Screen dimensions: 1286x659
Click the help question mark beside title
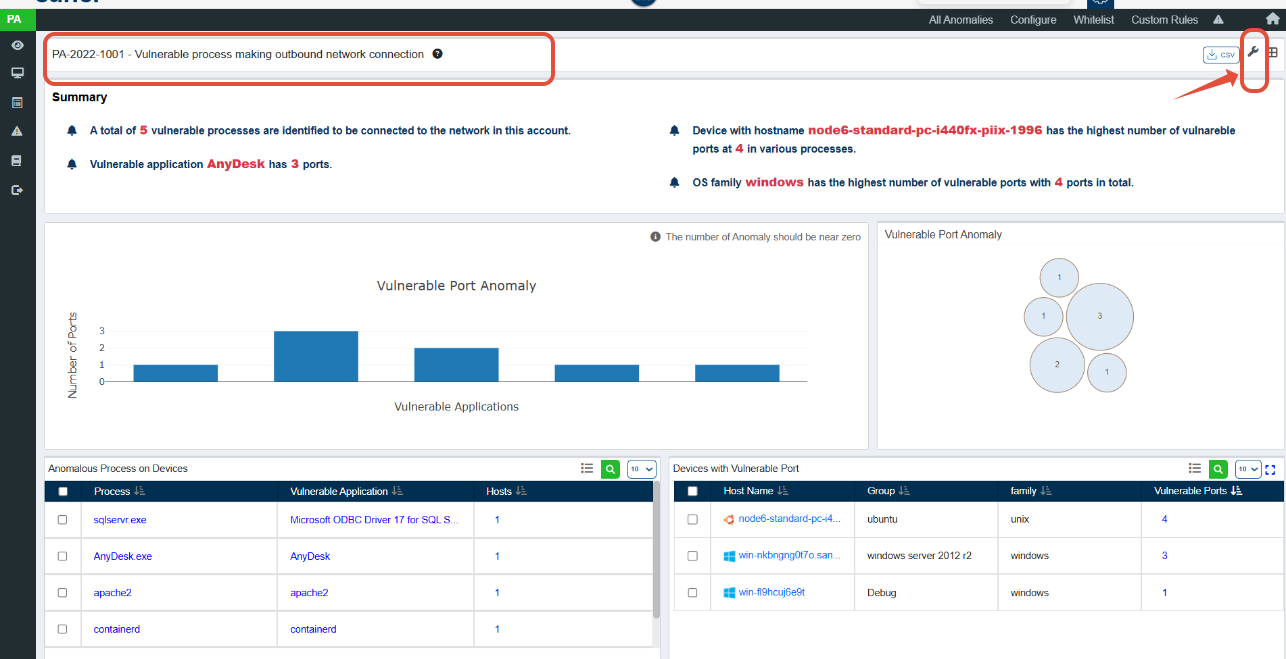coord(437,54)
